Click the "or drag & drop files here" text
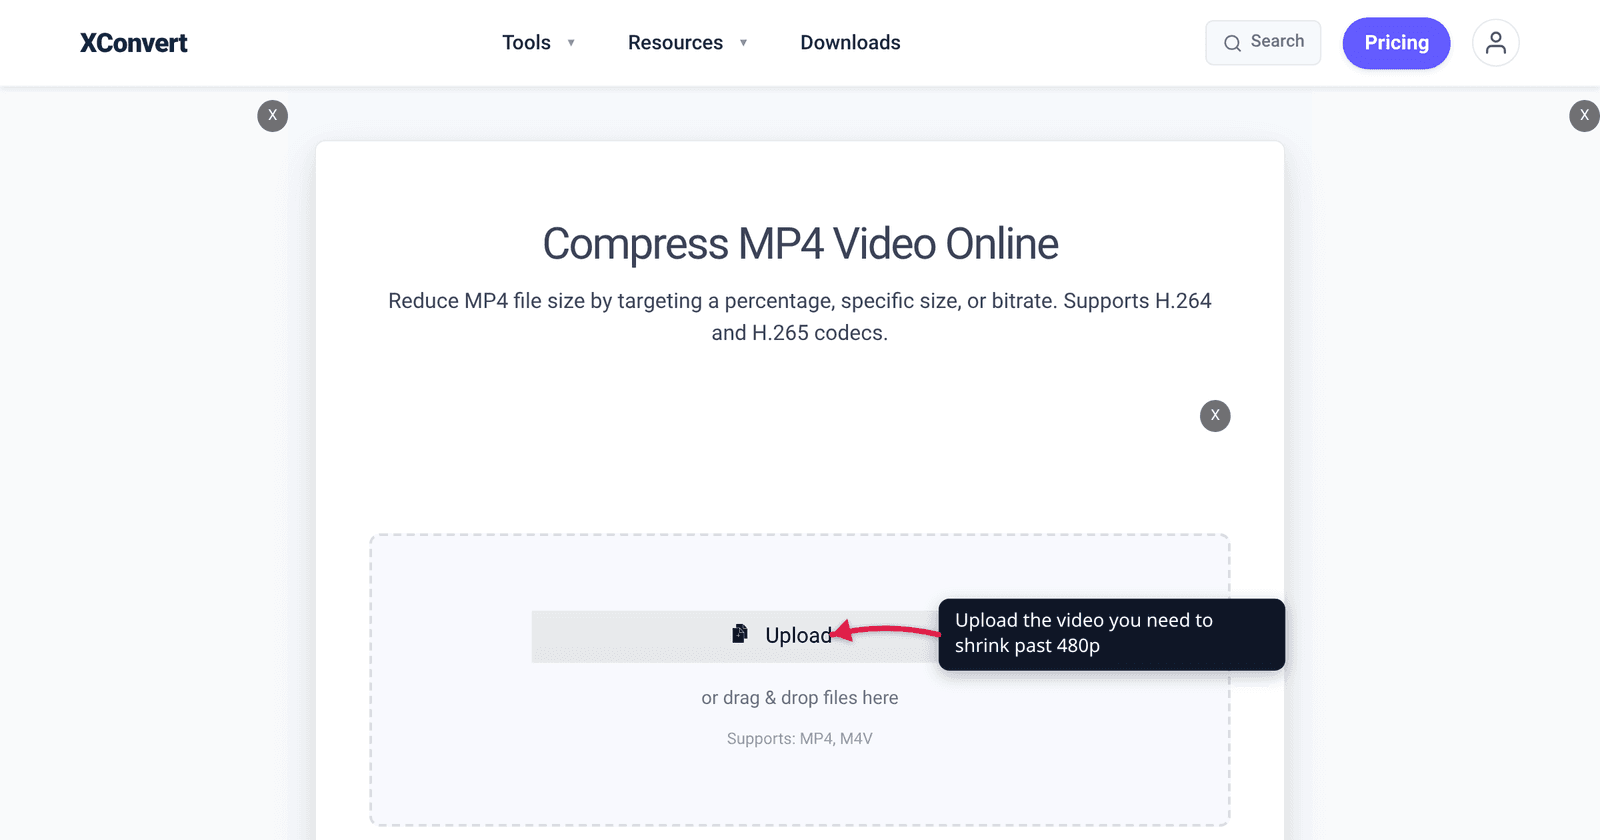Screen dimensions: 1600x840 800,698
